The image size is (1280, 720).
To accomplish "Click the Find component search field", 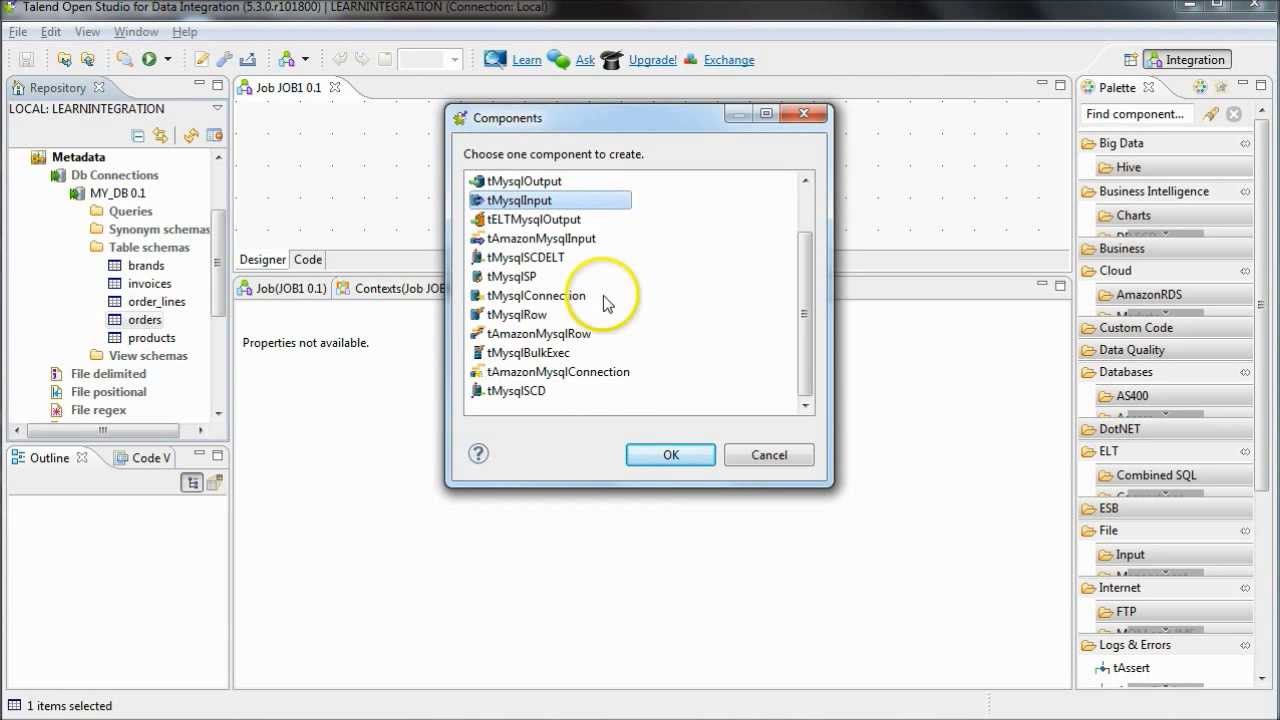I will pos(1138,114).
